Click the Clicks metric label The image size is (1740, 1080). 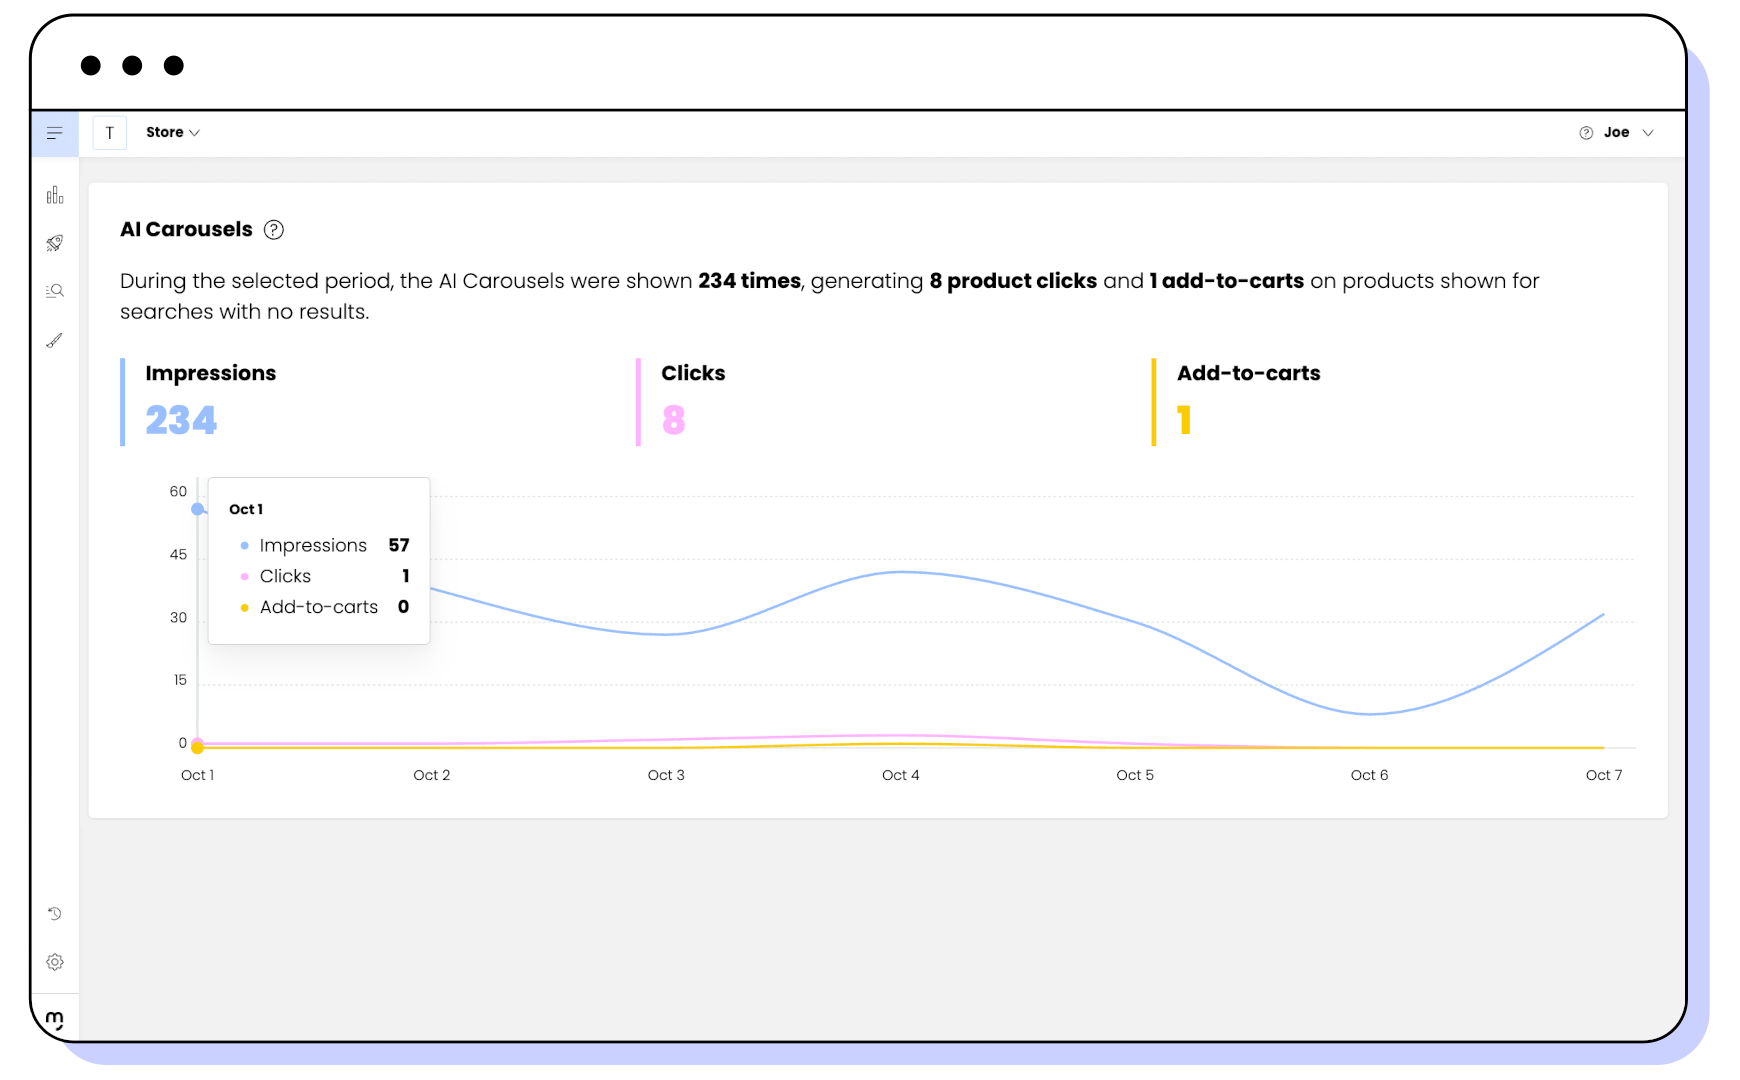(693, 373)
